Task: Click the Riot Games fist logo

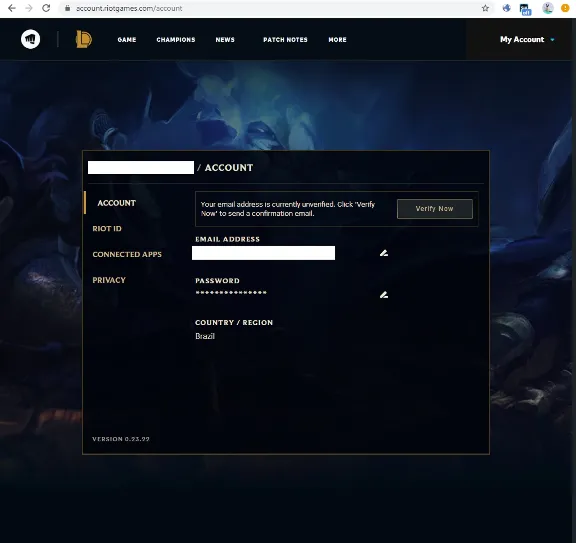Action: tap(30, 39)
